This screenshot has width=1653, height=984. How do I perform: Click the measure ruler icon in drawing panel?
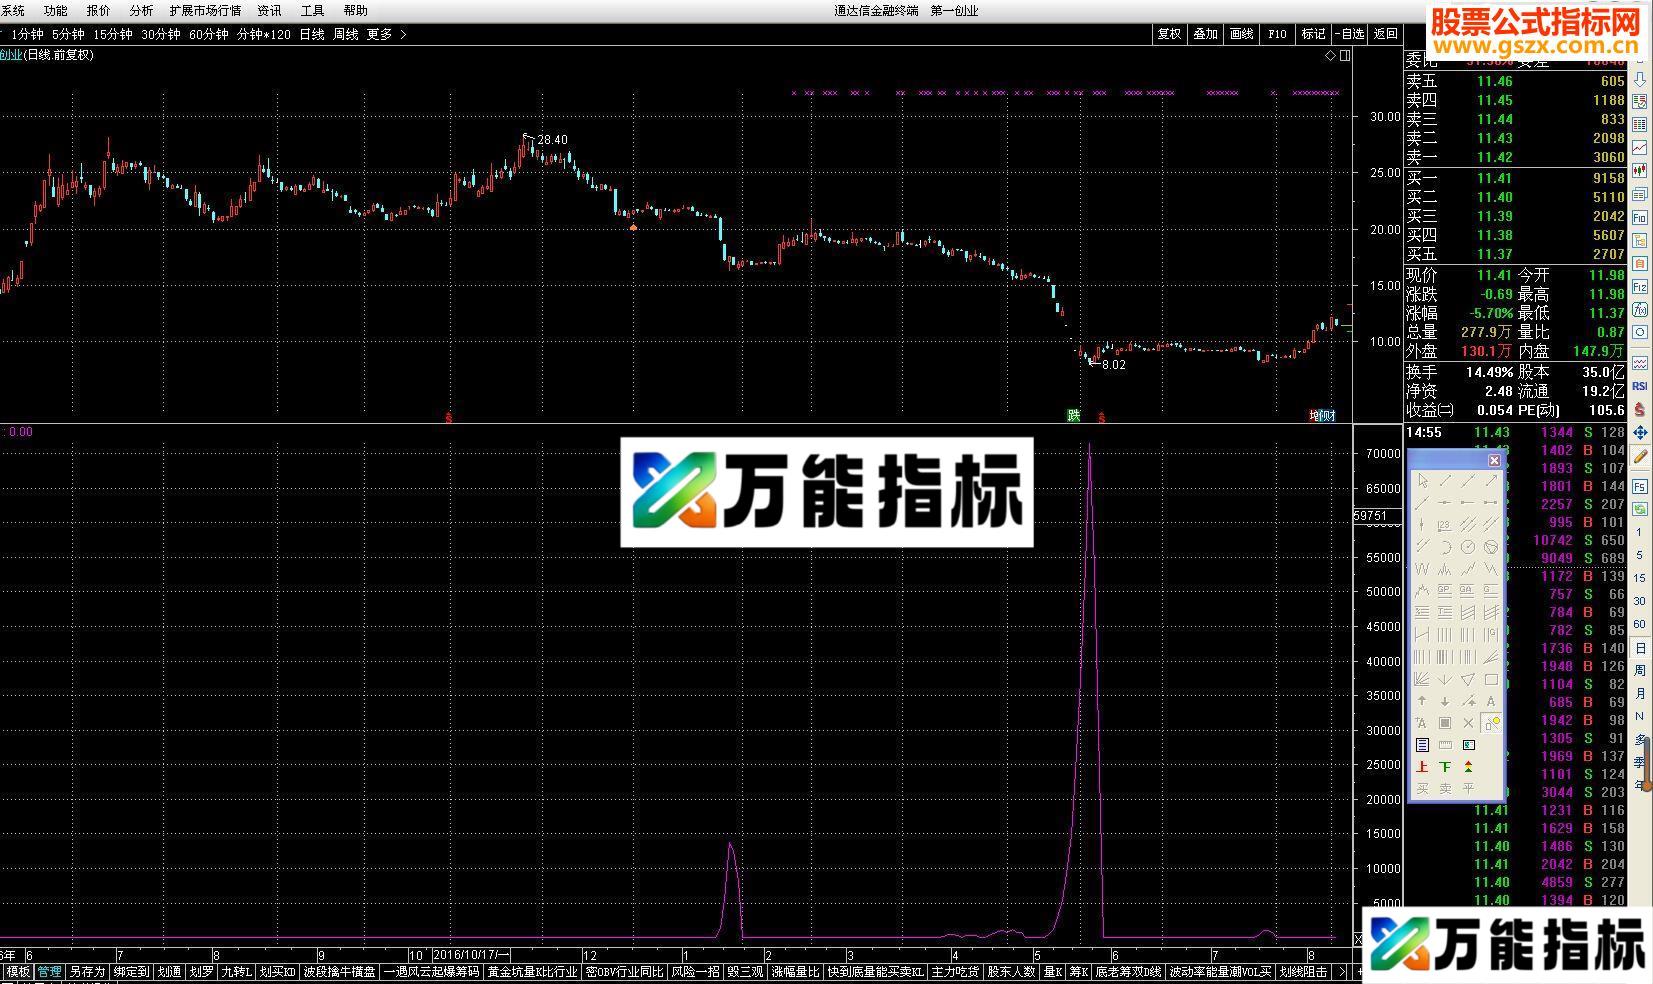[1445, 744]
